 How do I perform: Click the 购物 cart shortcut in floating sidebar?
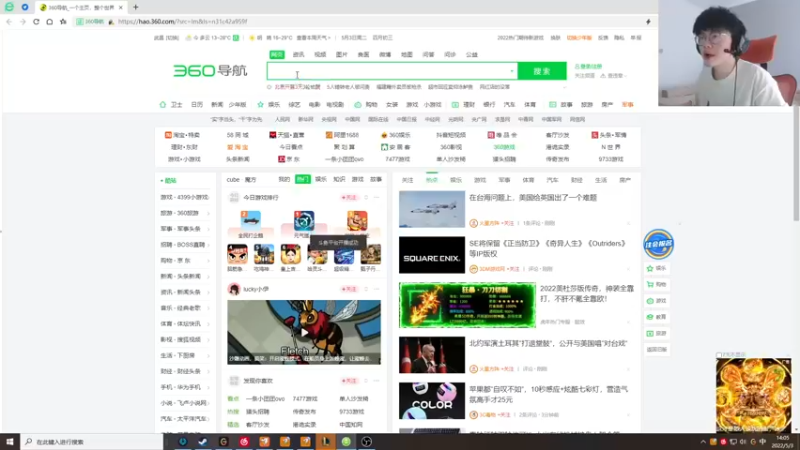pos(657,285)
